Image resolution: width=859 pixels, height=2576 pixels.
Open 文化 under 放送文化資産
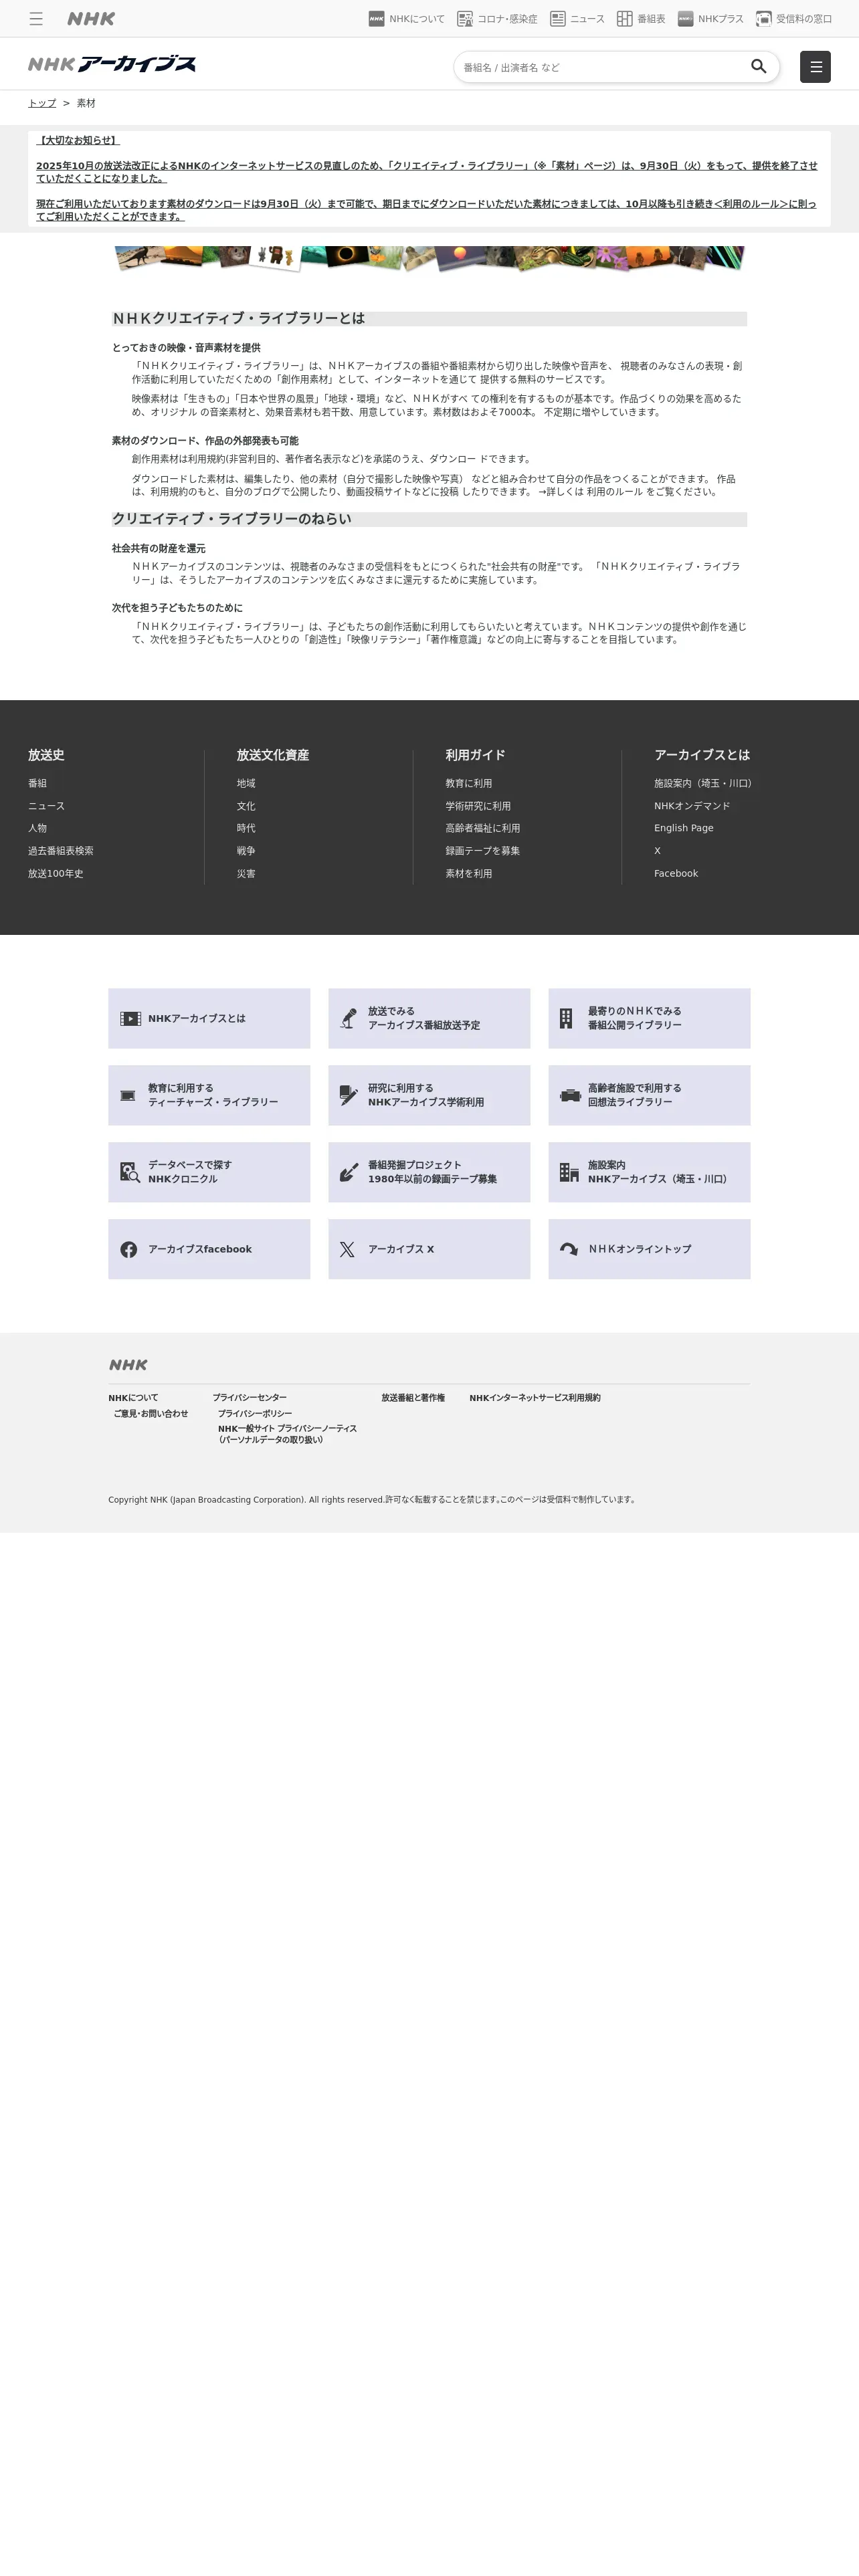pos(246,806)
